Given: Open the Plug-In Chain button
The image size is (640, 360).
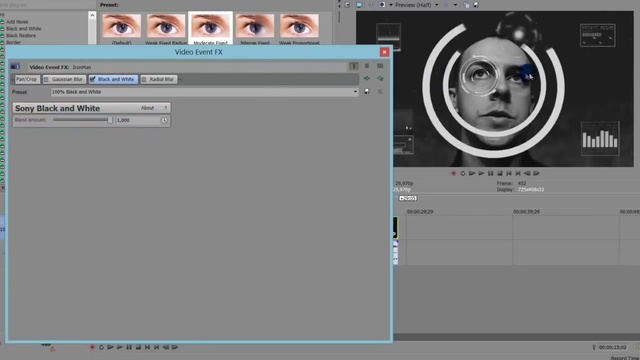Looking at the screenshot, I should tap(367, 78).
